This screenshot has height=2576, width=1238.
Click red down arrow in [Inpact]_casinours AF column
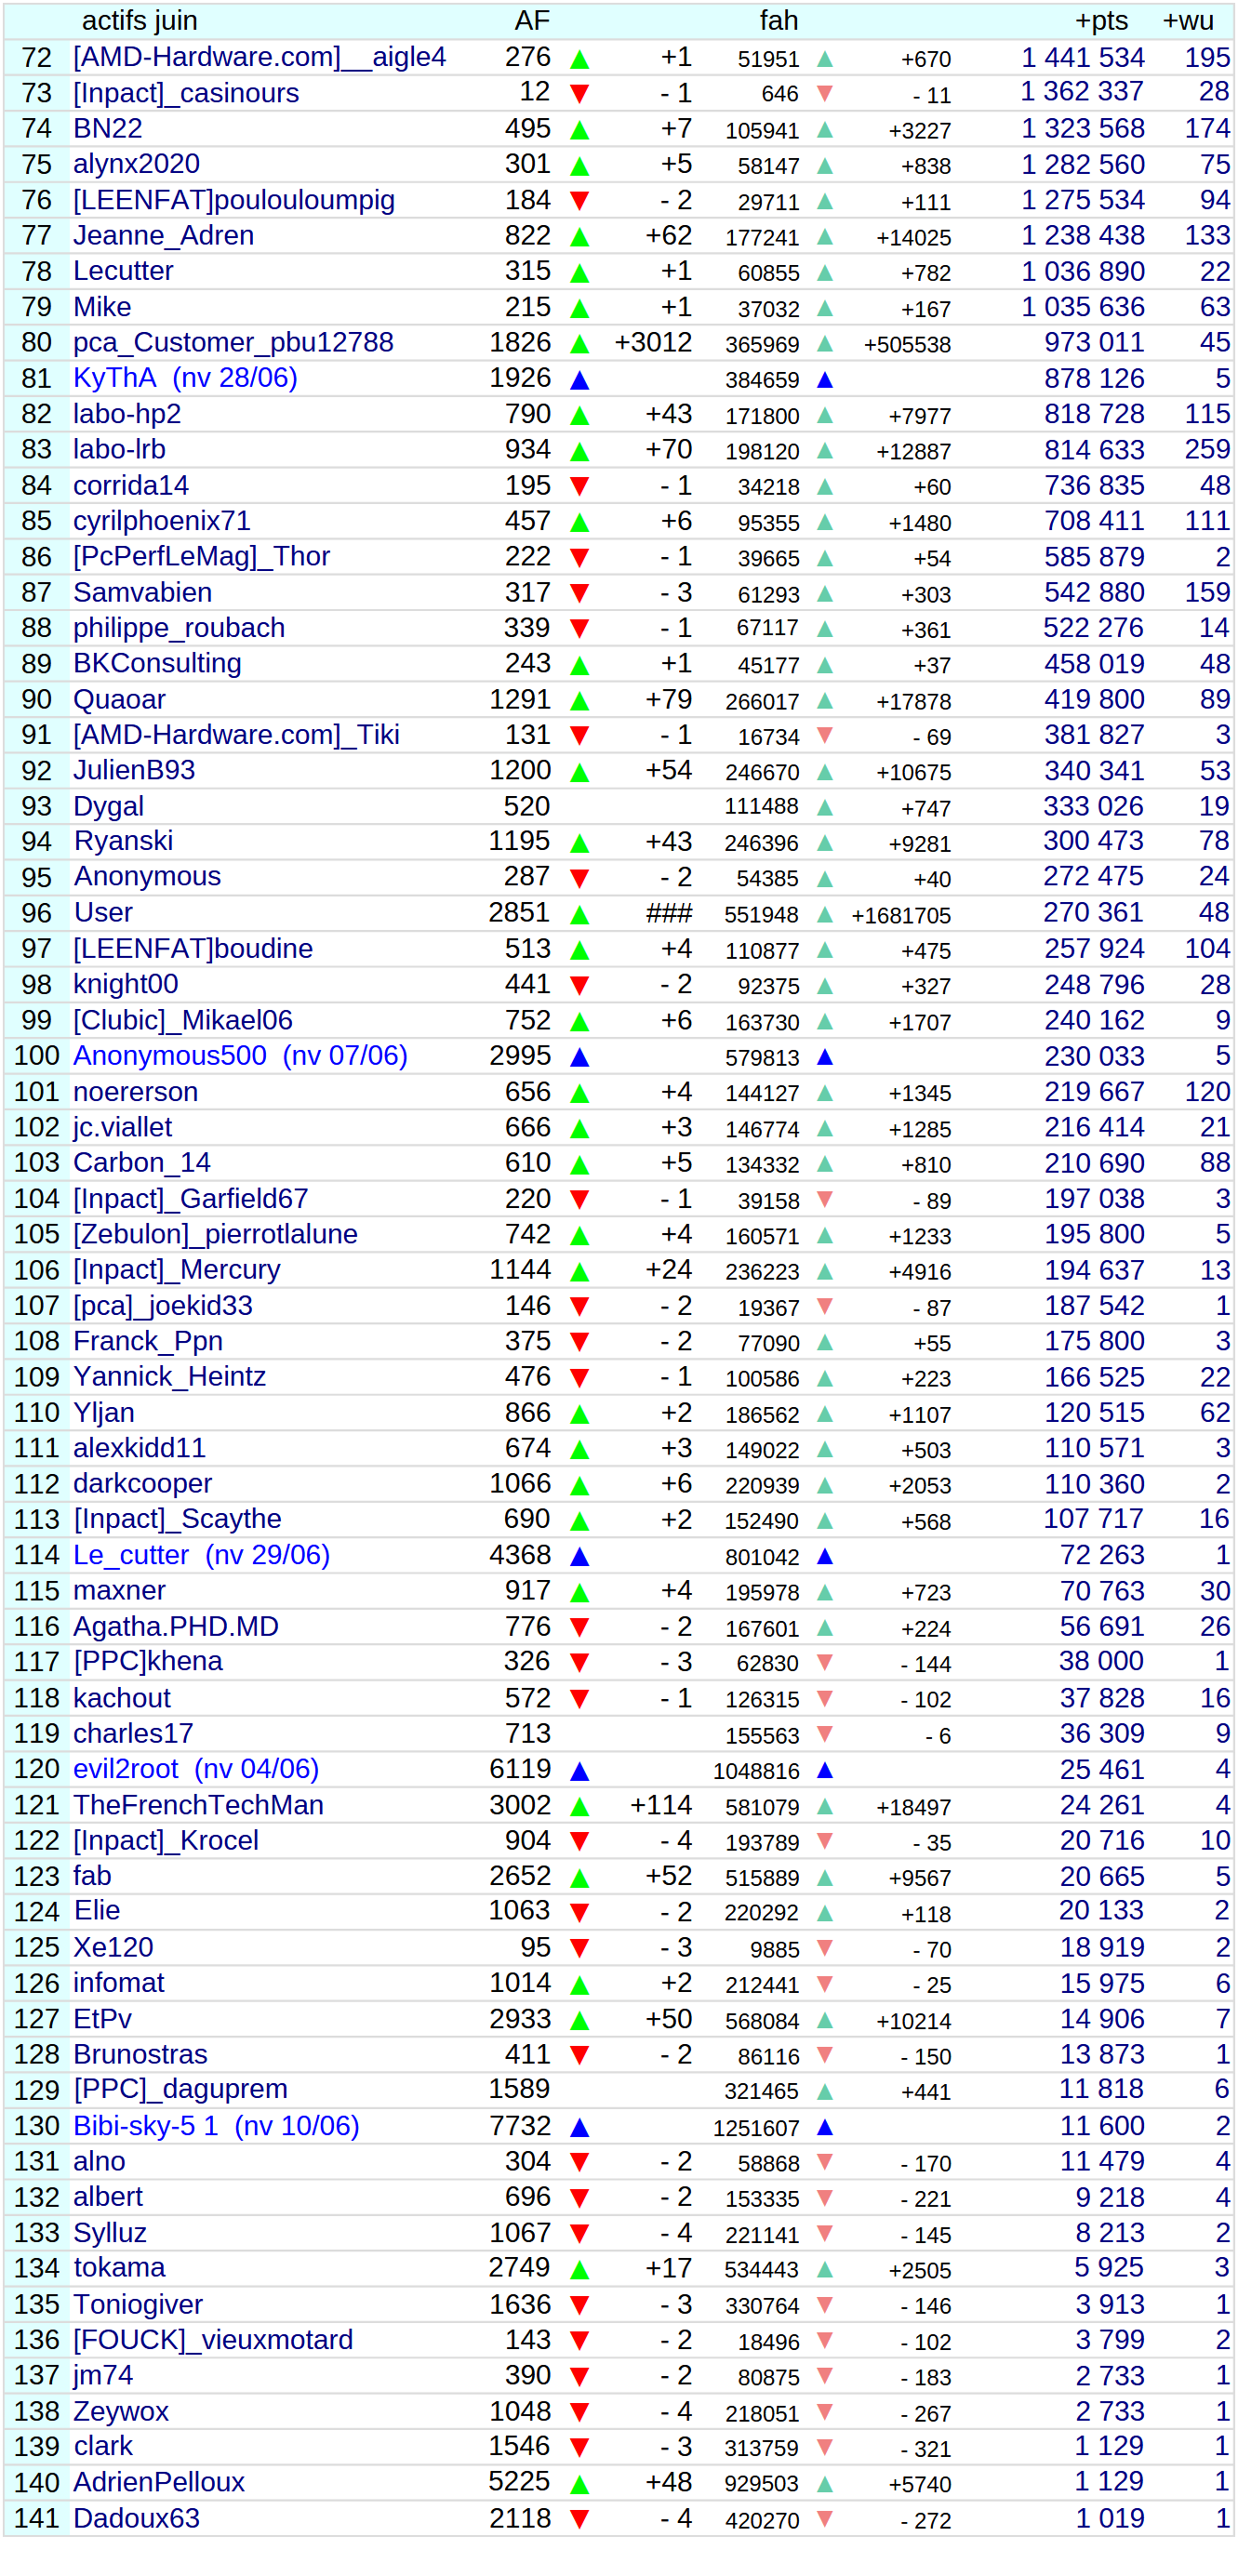pyautogui.click(x=579, y=94)
